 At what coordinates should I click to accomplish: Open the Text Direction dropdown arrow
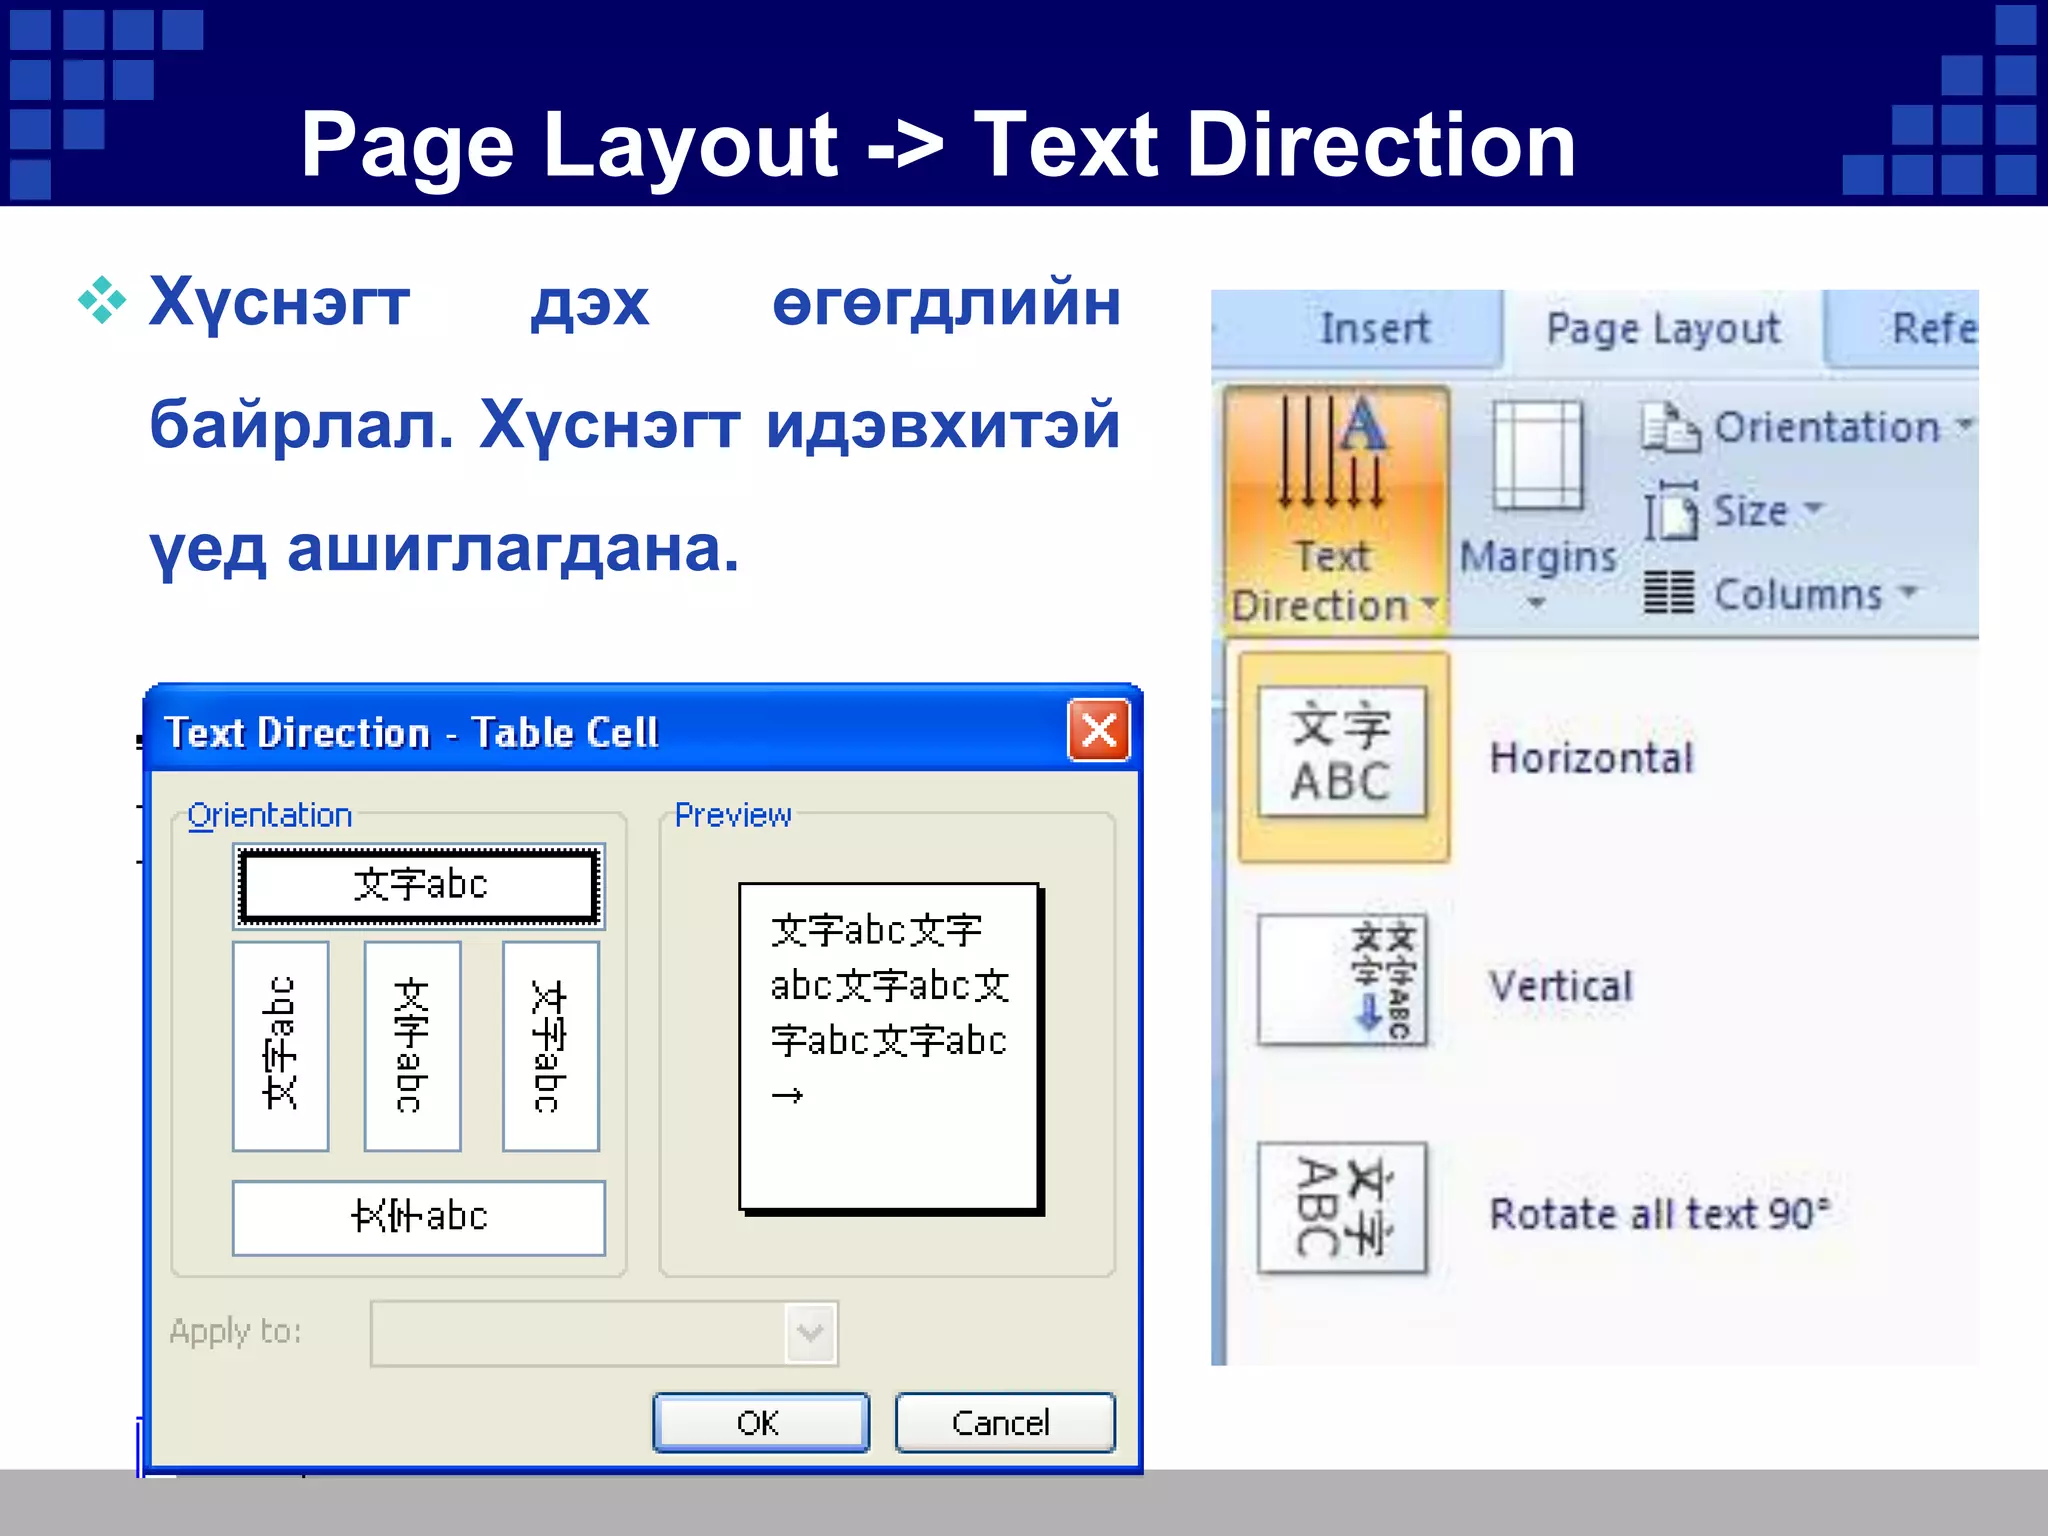(1430, 603)
